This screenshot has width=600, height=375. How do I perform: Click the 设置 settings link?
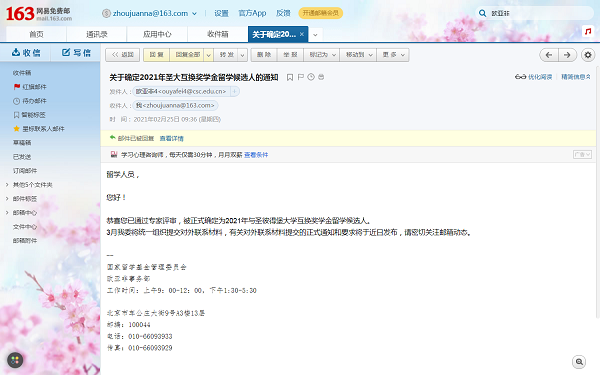click(x=221, y=13)
